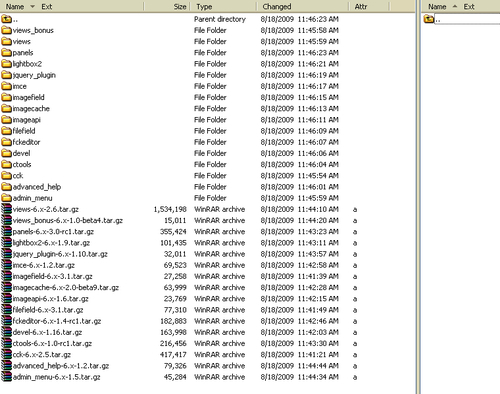Sort by Attr column header
This screenshot has width=500, height=394.
(361, 7)
